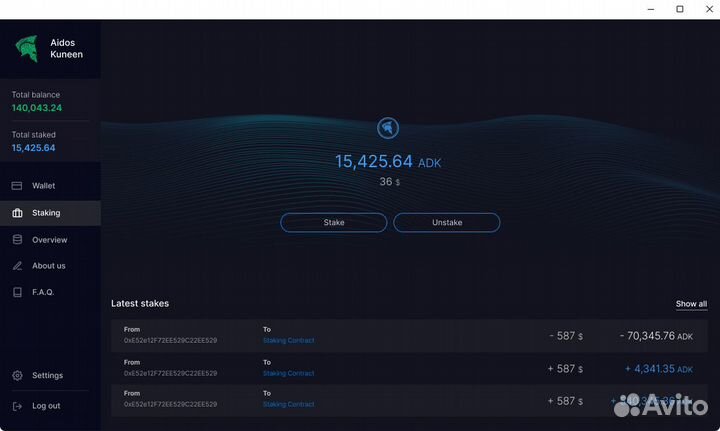
Task: Click the Staking briefcase icon in sidebar
Action: pyautogui.click(x=17, y=213)
